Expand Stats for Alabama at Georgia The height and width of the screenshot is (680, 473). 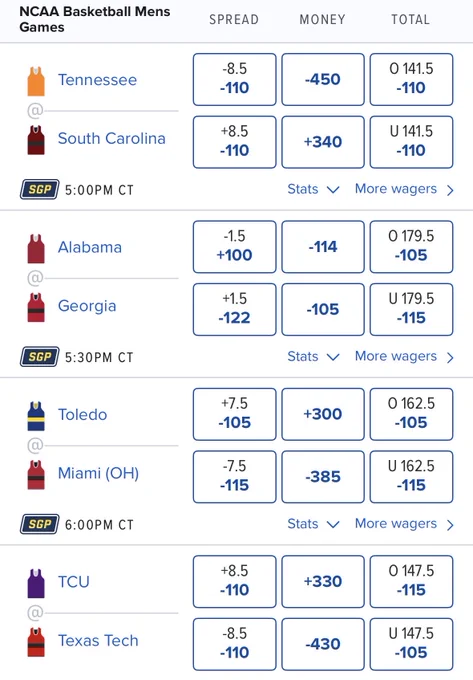[313, 356]
